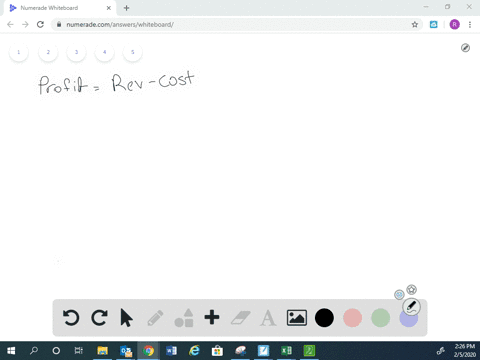Open Windows taskbar search

point(34,351)
